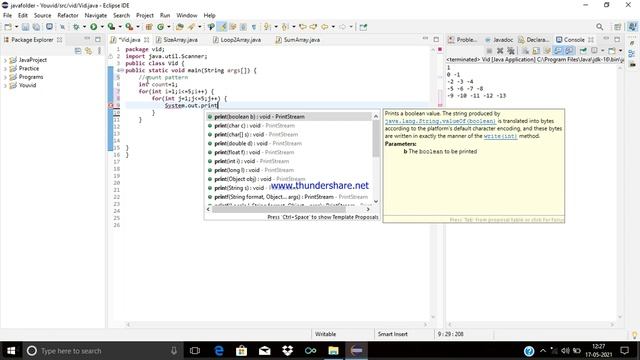The height and width of the screenshot is (360, 640).
Task: Expand the Practice project node
Action: (x=5, y=69)
